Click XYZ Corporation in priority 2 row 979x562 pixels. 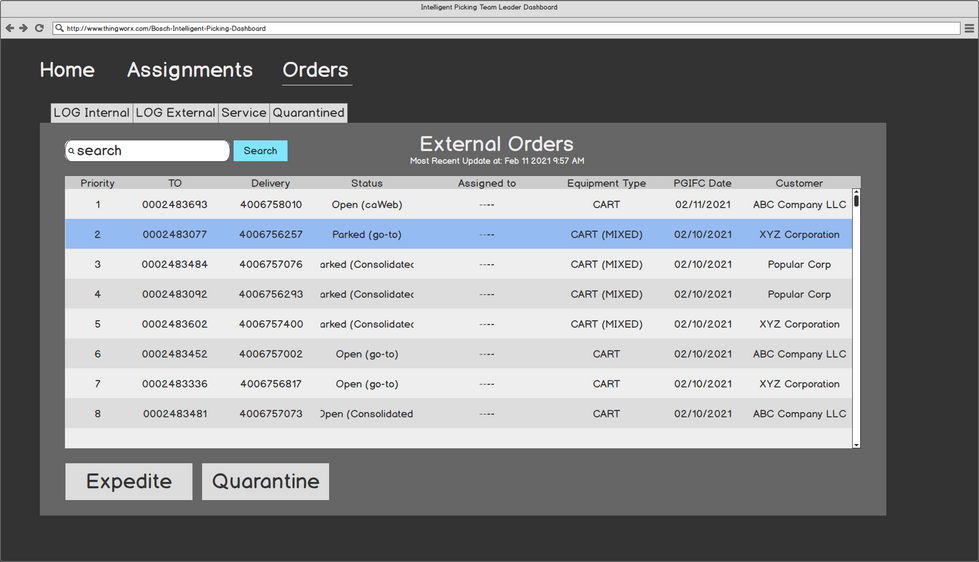coord(800,235)
